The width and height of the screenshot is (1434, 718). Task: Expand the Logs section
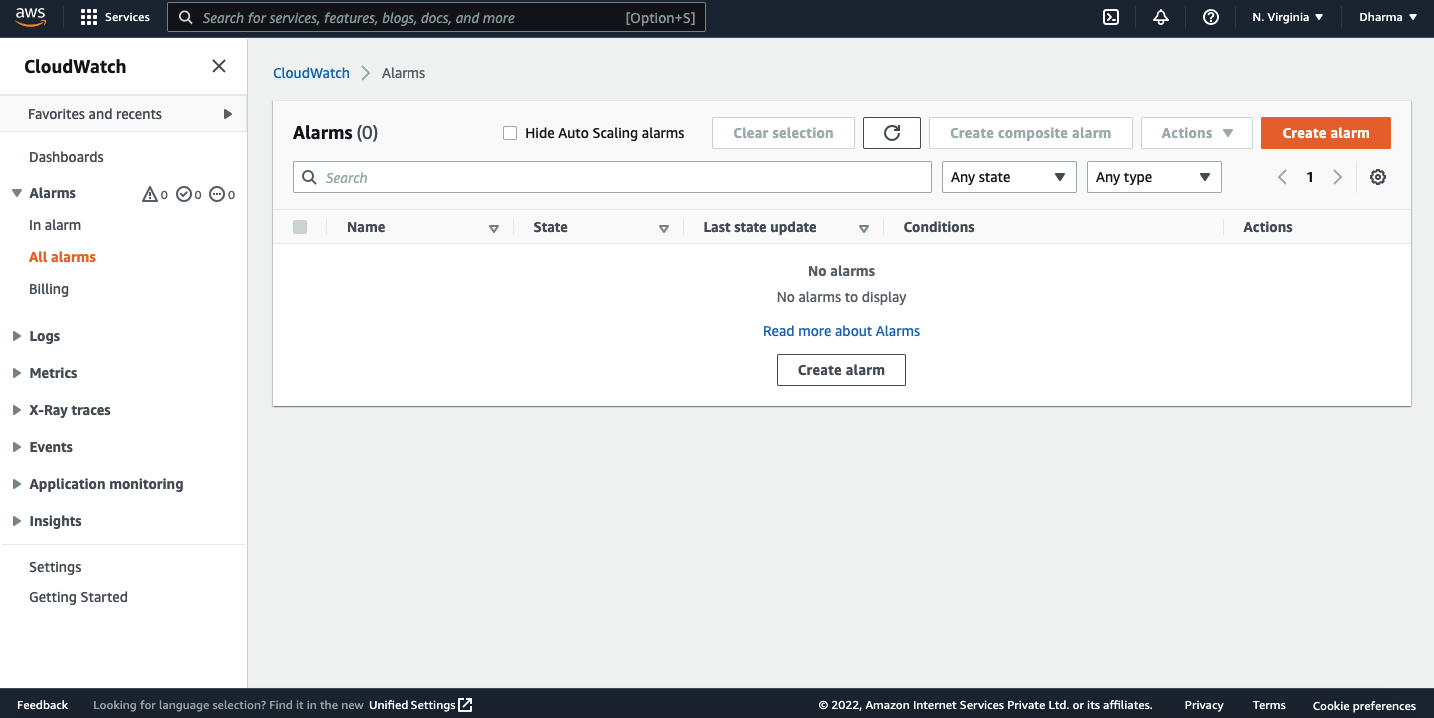coord(17,336)
